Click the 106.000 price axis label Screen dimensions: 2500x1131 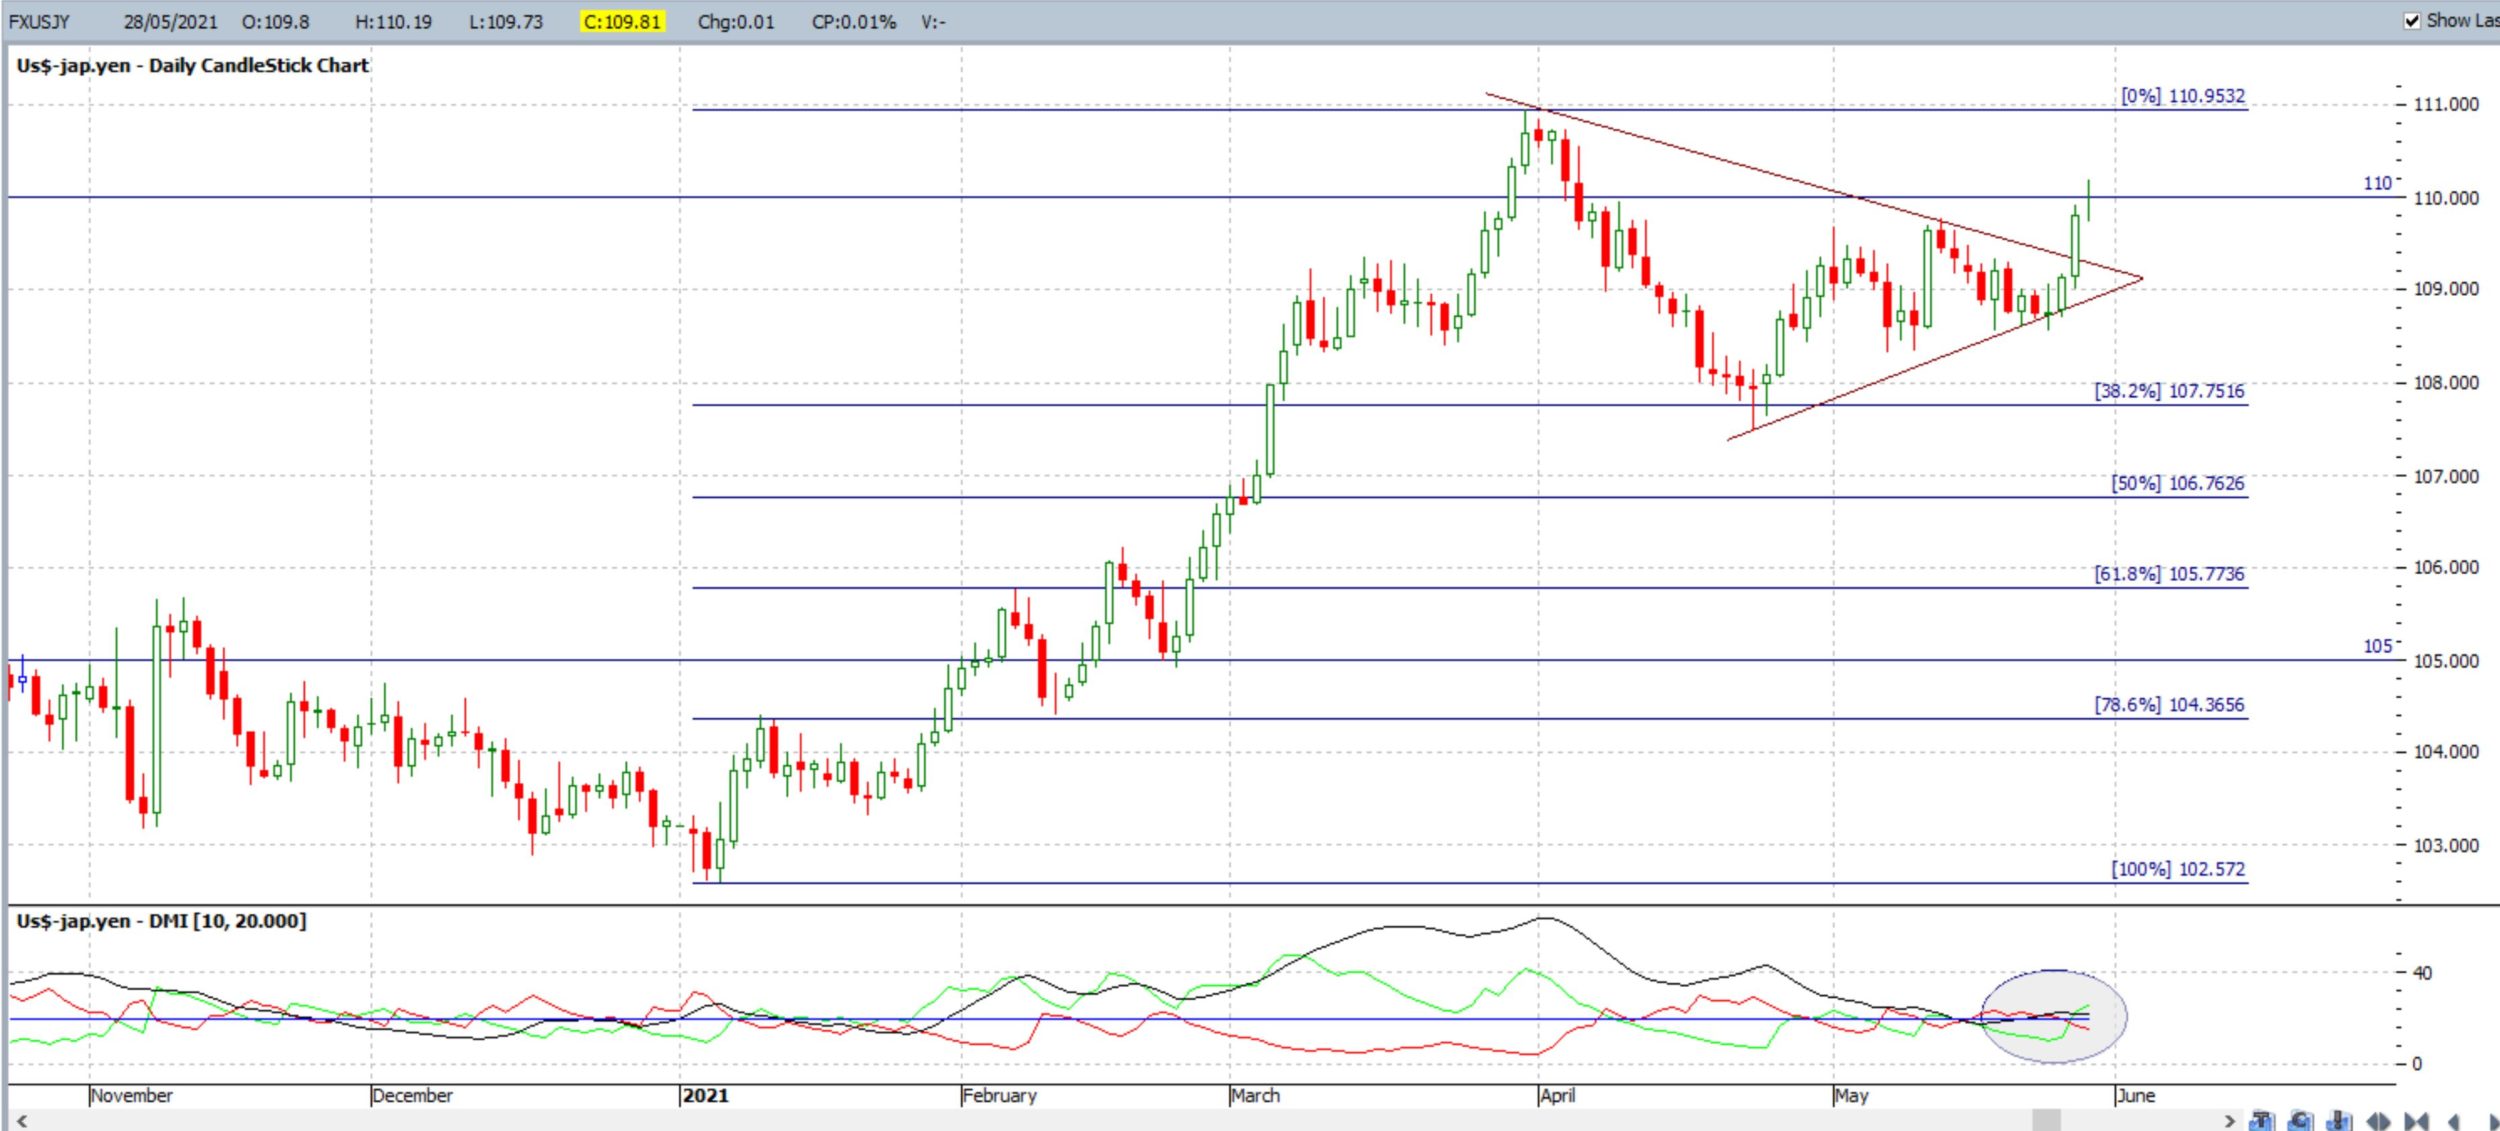[2446, 567]
